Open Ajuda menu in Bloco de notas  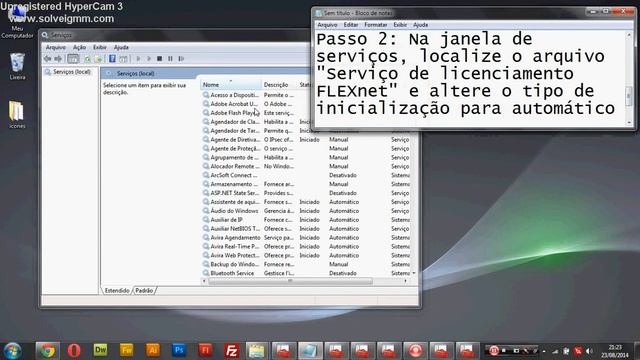click(x=420, y=25)
